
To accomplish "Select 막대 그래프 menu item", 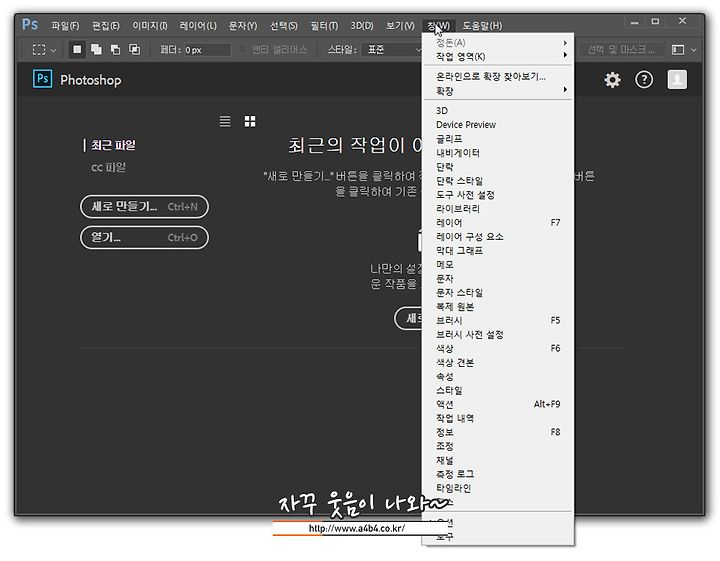I will tap(497, 250).
